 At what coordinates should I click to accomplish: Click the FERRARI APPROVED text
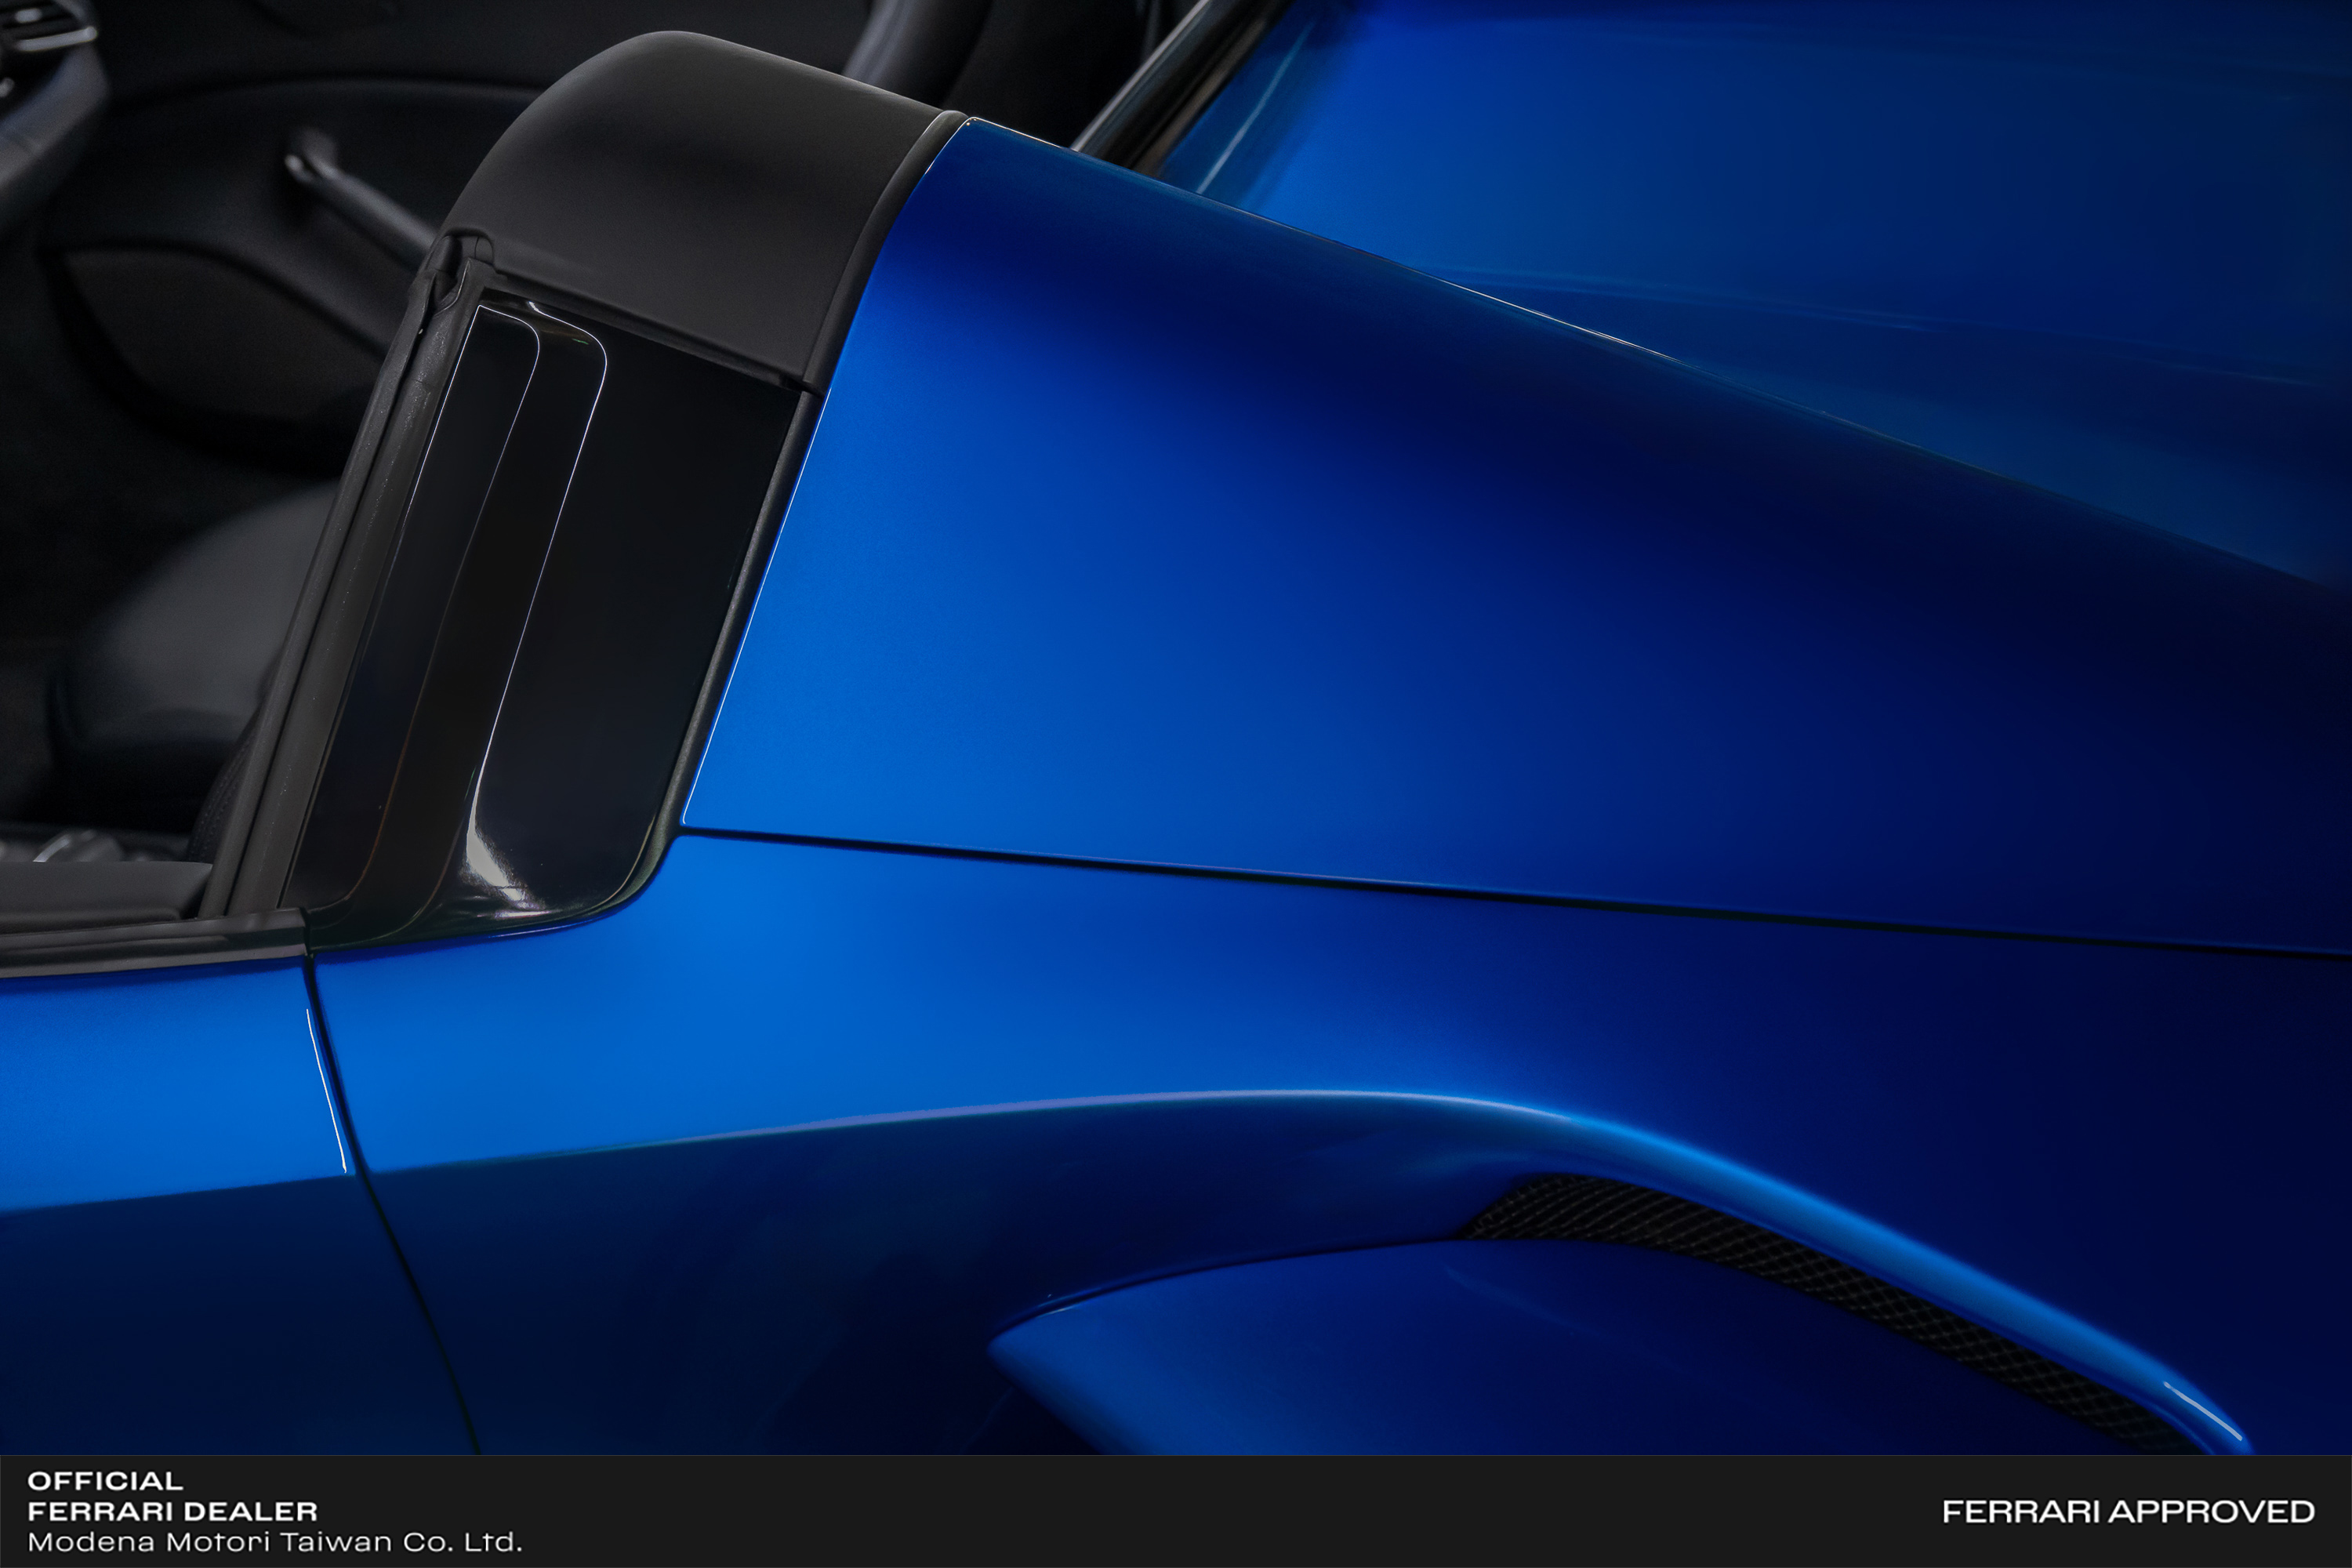[2128, 1511]
